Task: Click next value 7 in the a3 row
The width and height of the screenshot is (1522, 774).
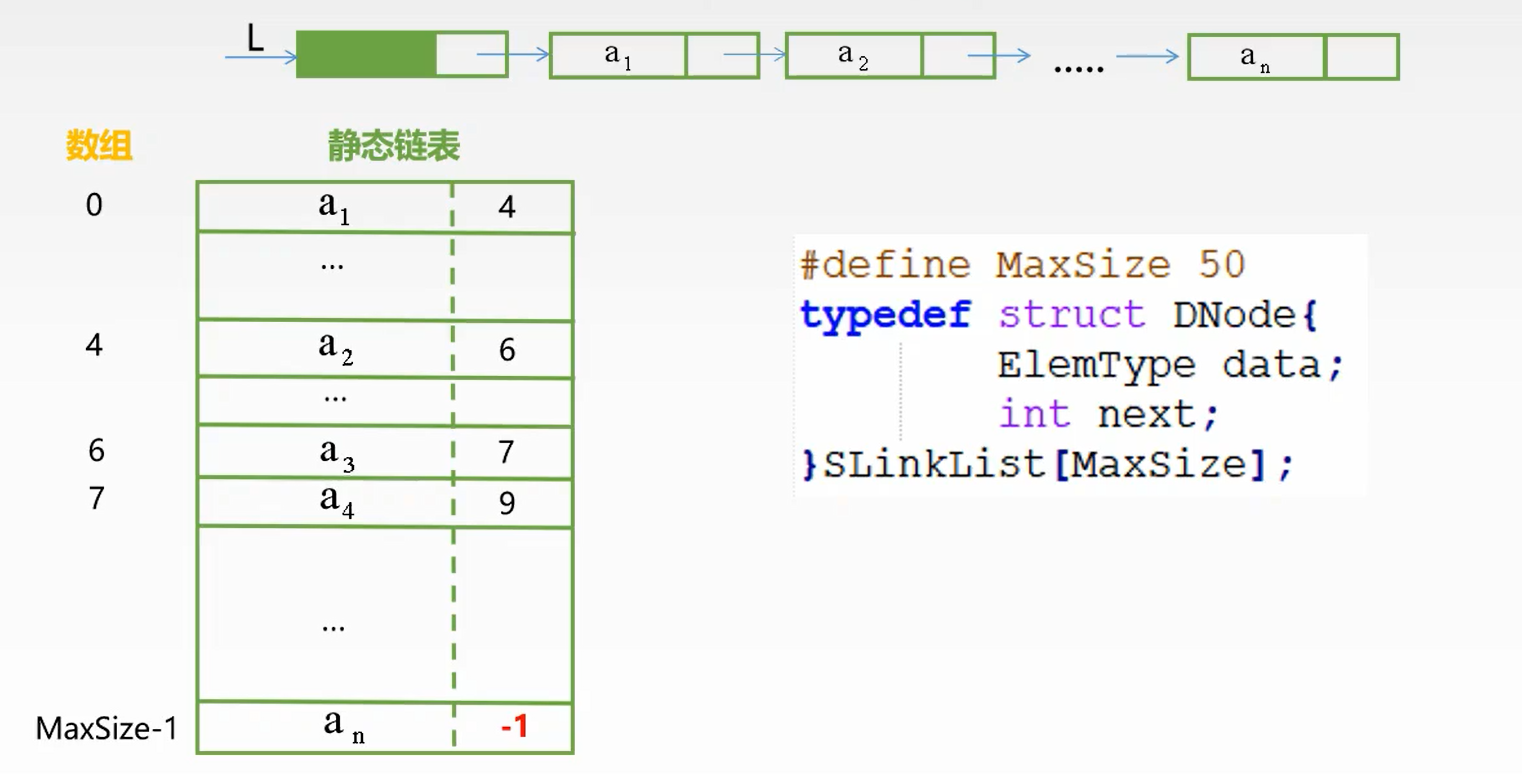Action: point(507,452)
